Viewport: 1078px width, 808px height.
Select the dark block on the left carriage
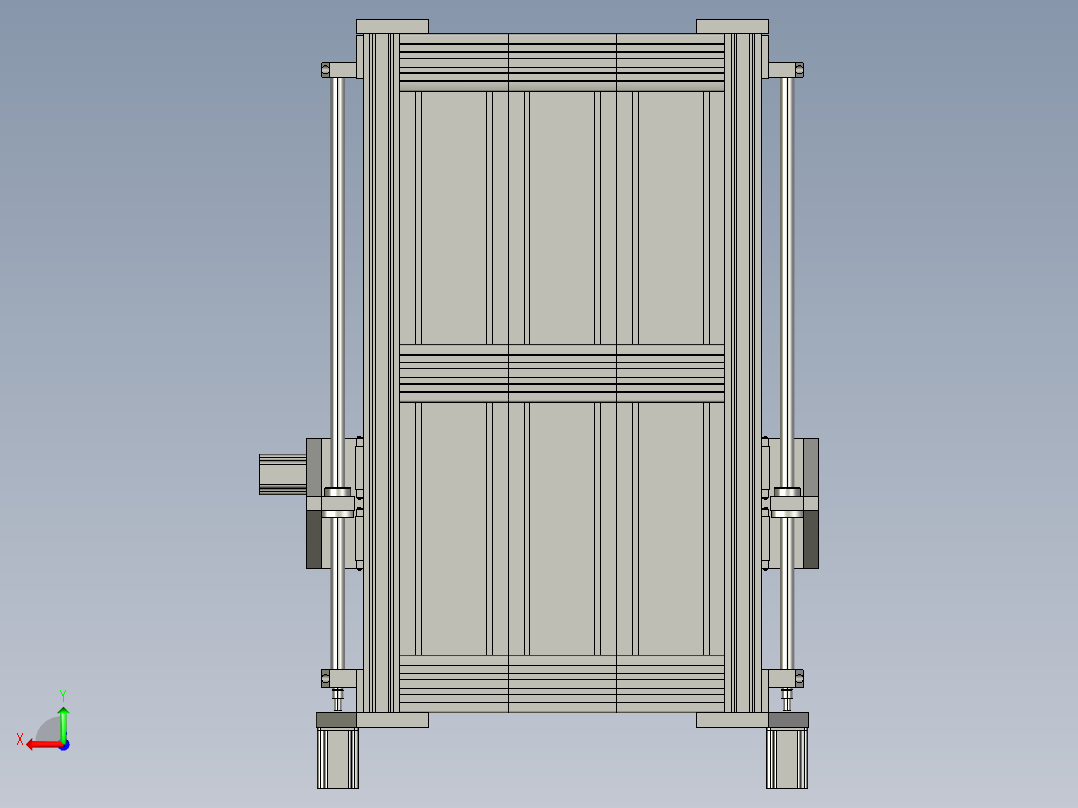(313, 539)
